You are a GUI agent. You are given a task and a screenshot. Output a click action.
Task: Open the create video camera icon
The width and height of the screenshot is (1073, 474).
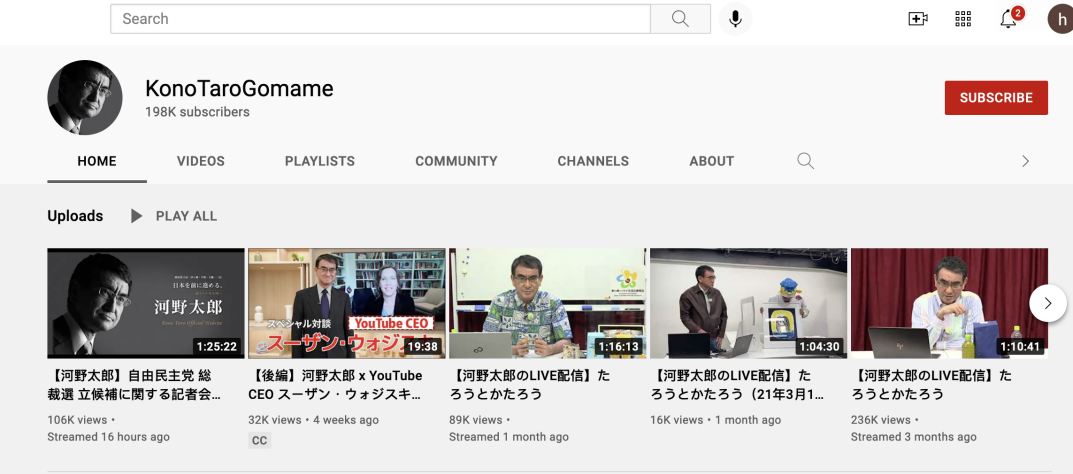pos(917,19)
